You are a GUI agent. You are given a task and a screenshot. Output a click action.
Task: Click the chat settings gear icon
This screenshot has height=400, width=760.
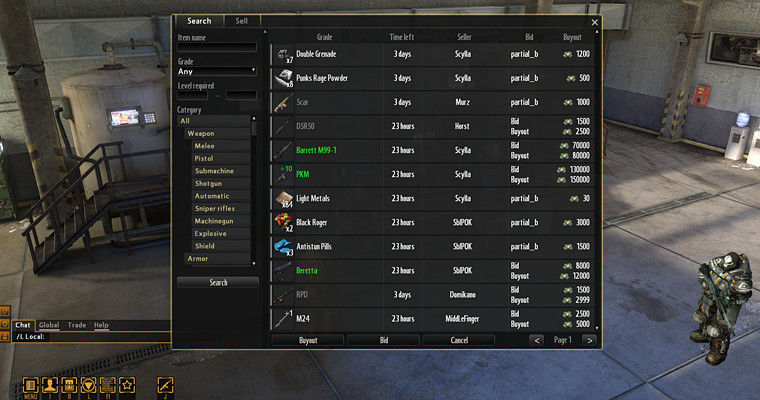coord(5,324)
